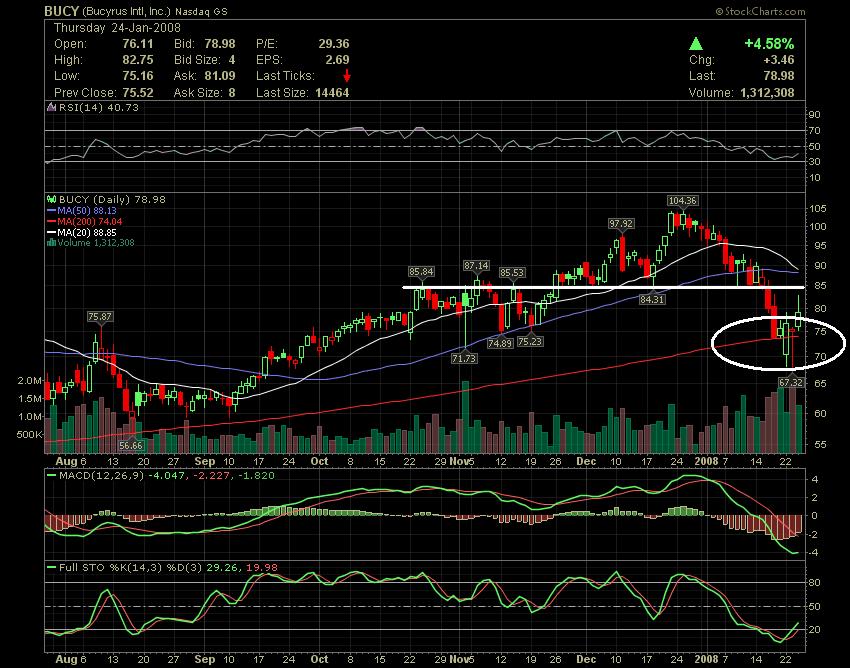The image size is (850, 668).
Task: Click the Low value 75.16
Action: 138,76
